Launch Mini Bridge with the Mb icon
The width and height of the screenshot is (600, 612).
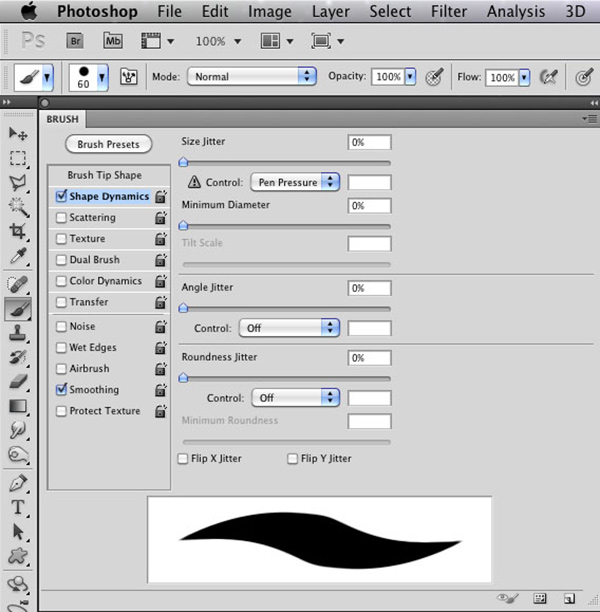[x=113, y=41]
